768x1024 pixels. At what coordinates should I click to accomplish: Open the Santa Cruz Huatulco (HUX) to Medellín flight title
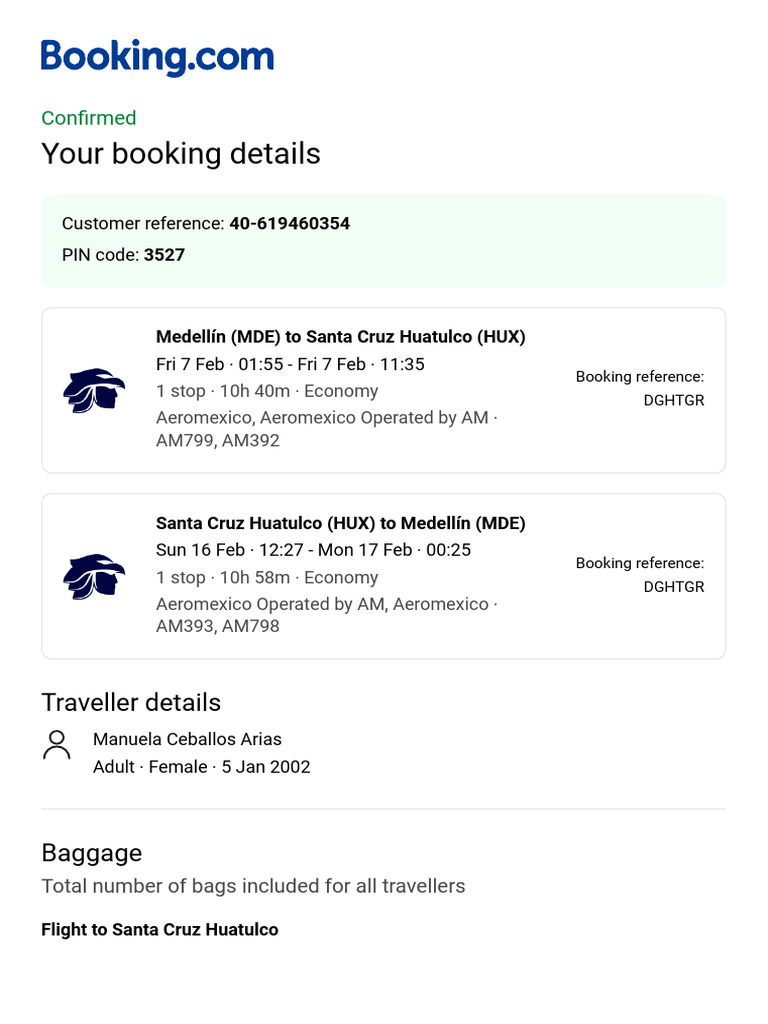coord(340,523)
